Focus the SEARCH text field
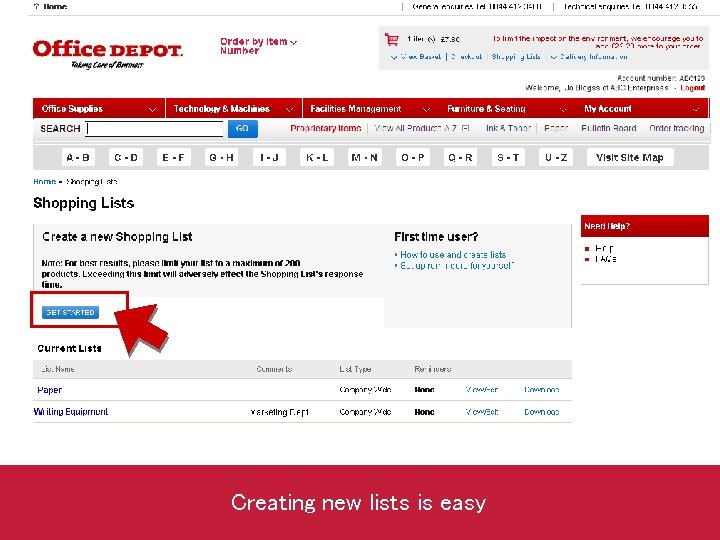 coord(155,129)
